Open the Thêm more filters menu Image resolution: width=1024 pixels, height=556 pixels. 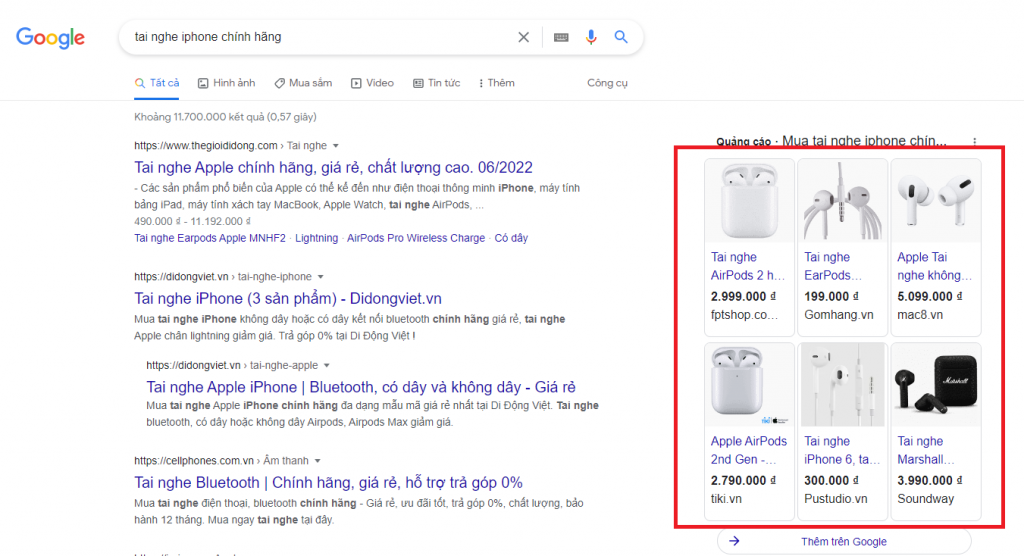click(x=496, y=83)
